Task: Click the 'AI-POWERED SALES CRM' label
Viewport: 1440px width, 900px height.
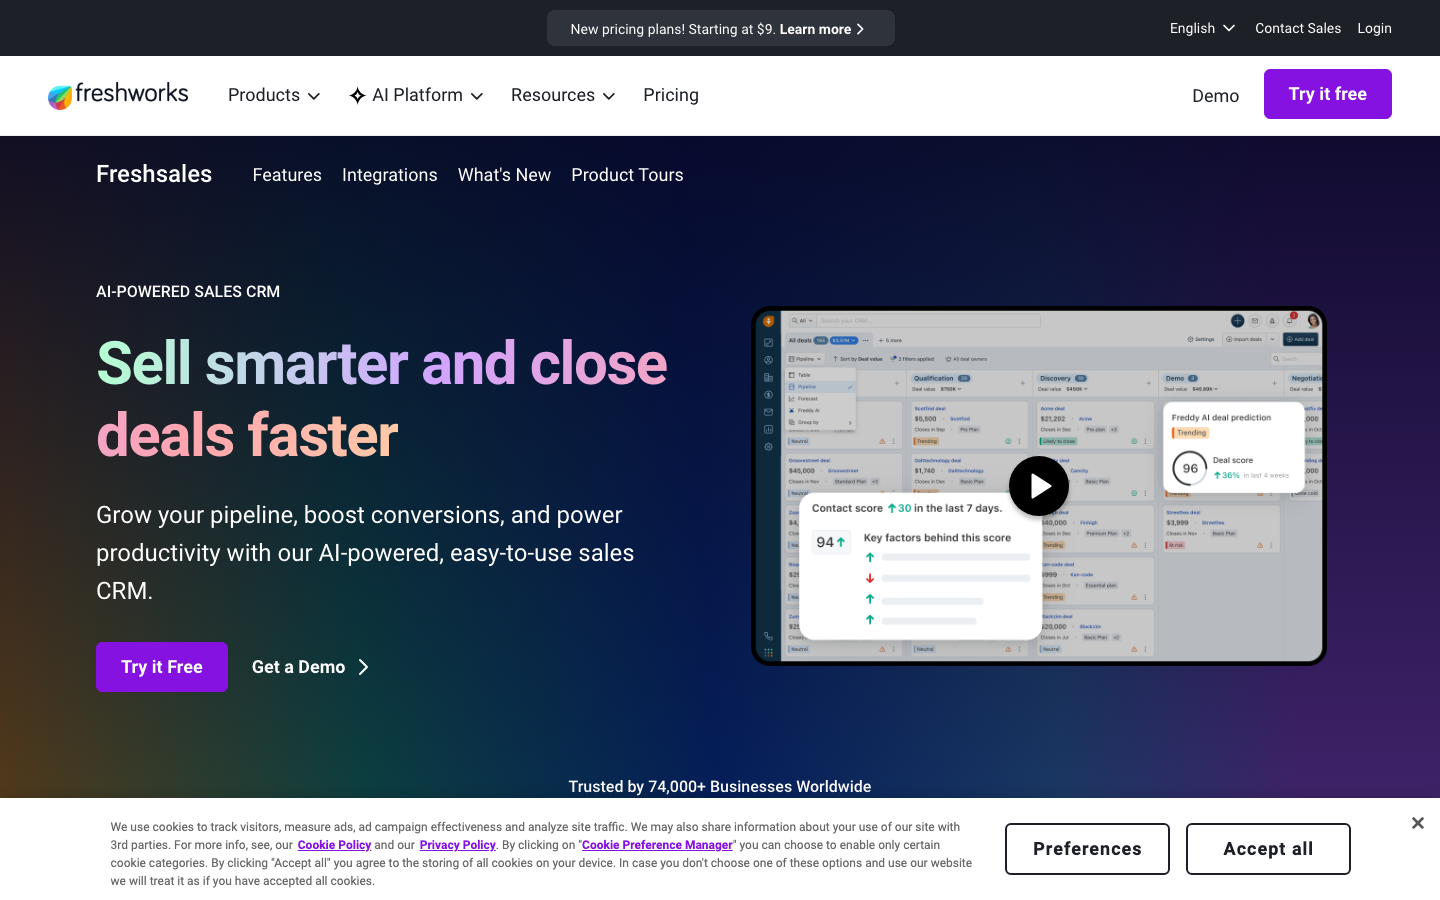Action: click(188, 292)
